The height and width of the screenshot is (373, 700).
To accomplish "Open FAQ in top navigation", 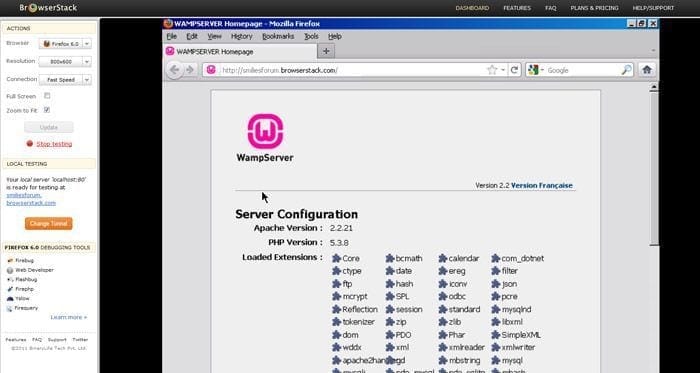I will 550,8.
